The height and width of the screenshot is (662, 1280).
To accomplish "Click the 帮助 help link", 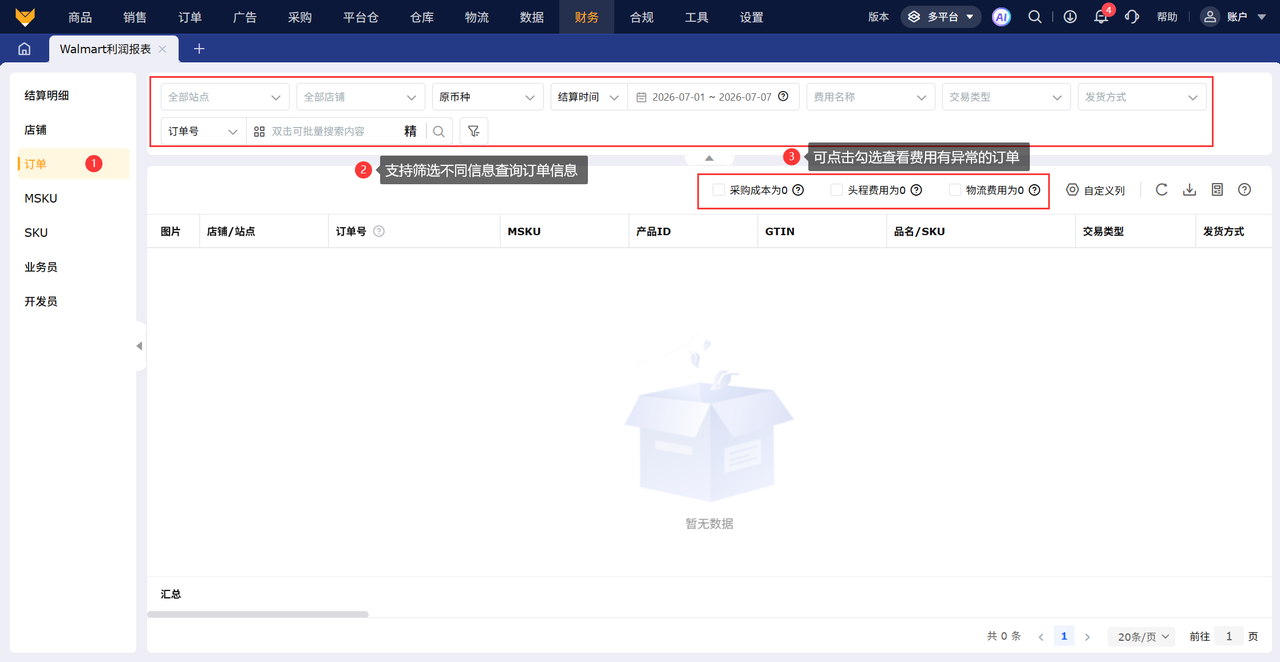I will point(1167,17).
